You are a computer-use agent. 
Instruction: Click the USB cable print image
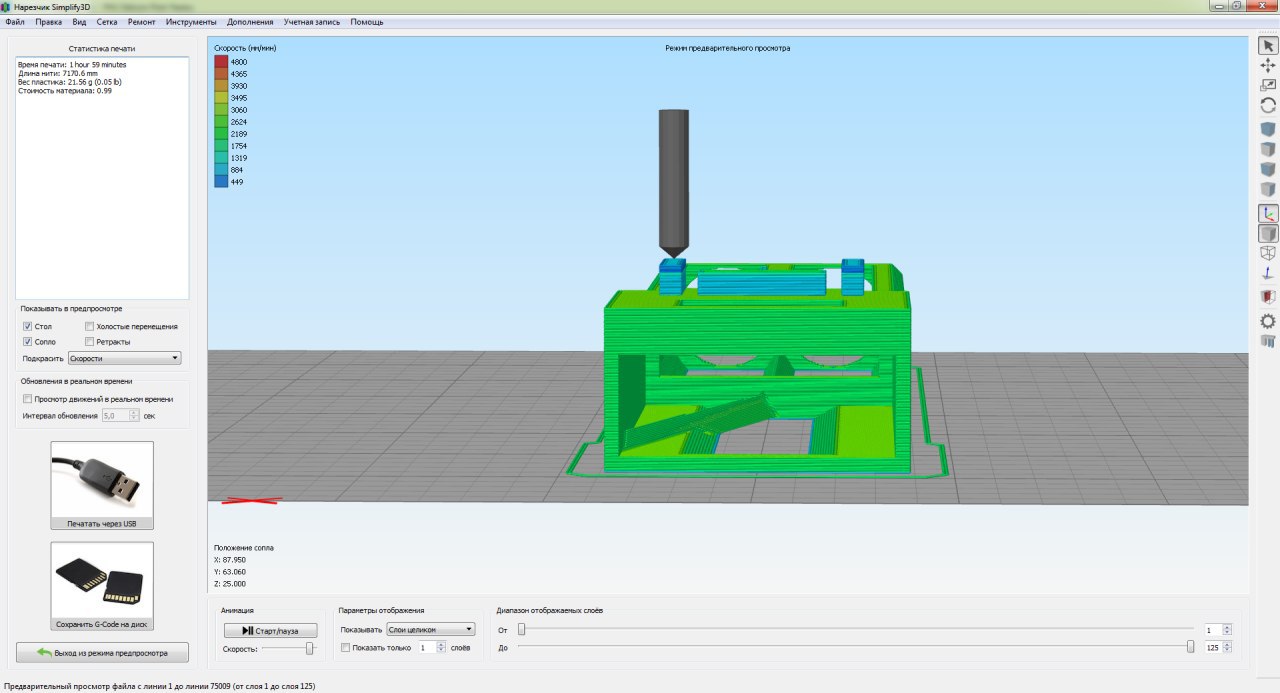pyautogui.click(x=102, y=479)
